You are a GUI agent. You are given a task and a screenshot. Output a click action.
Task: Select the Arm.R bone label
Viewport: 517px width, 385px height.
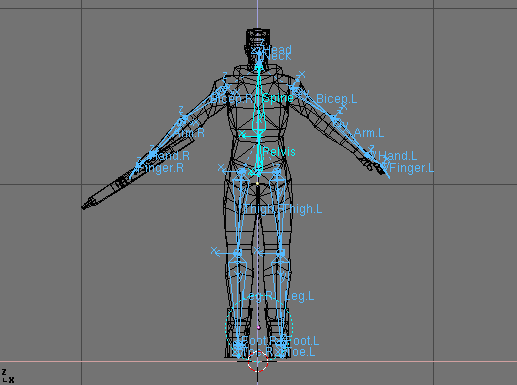(x=189, y=133)
